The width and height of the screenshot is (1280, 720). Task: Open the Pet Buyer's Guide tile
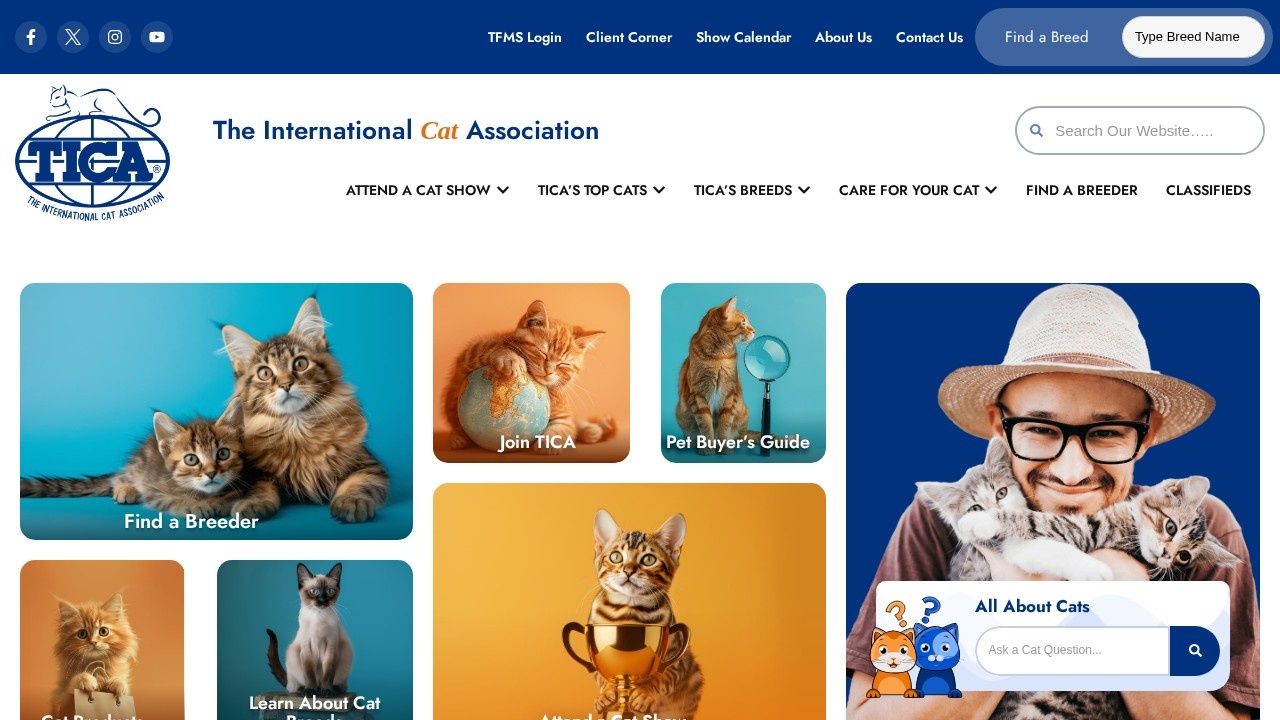743,373
